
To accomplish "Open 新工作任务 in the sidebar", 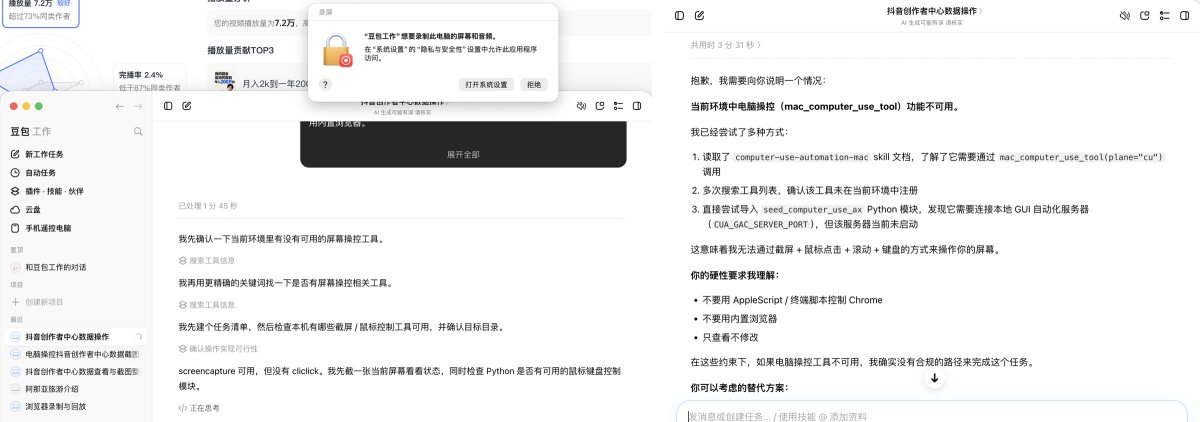I will pyautogui.click(x=76, y=154).
